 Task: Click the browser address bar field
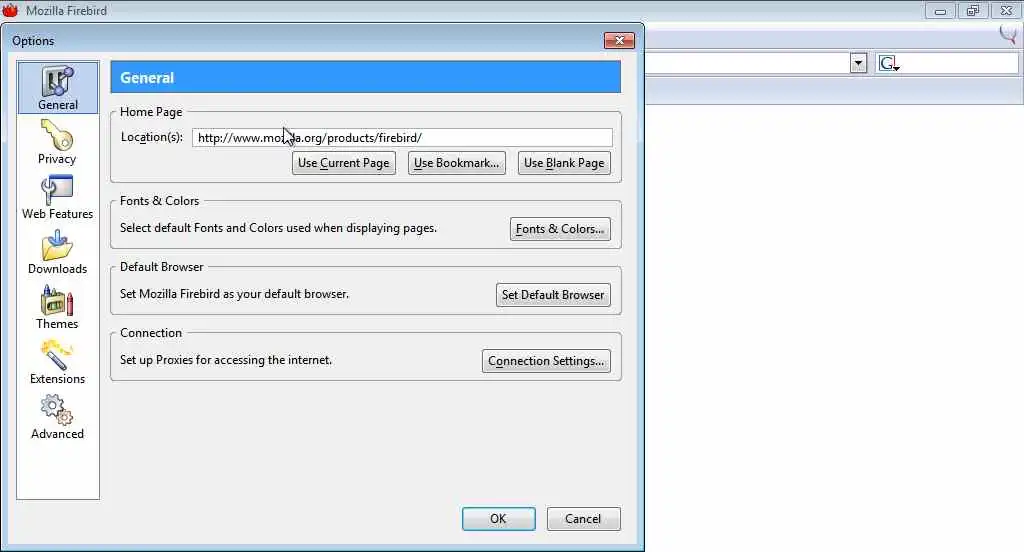coord(747,63)
